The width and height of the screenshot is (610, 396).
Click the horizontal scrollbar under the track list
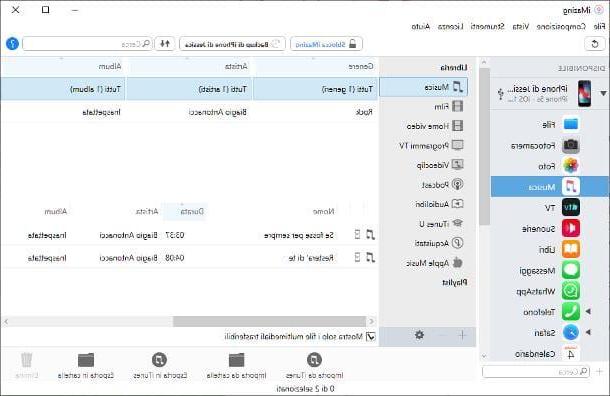(269, 321)
